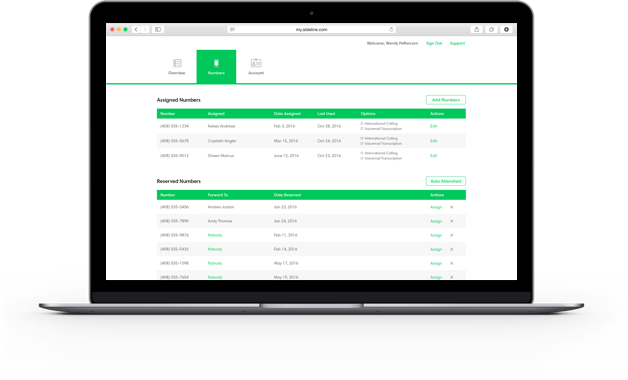Image resolution: width=628 pixels, height=380 pixels.
Task: Click the browser forward arrow
Action: click(x=145, y=30)
